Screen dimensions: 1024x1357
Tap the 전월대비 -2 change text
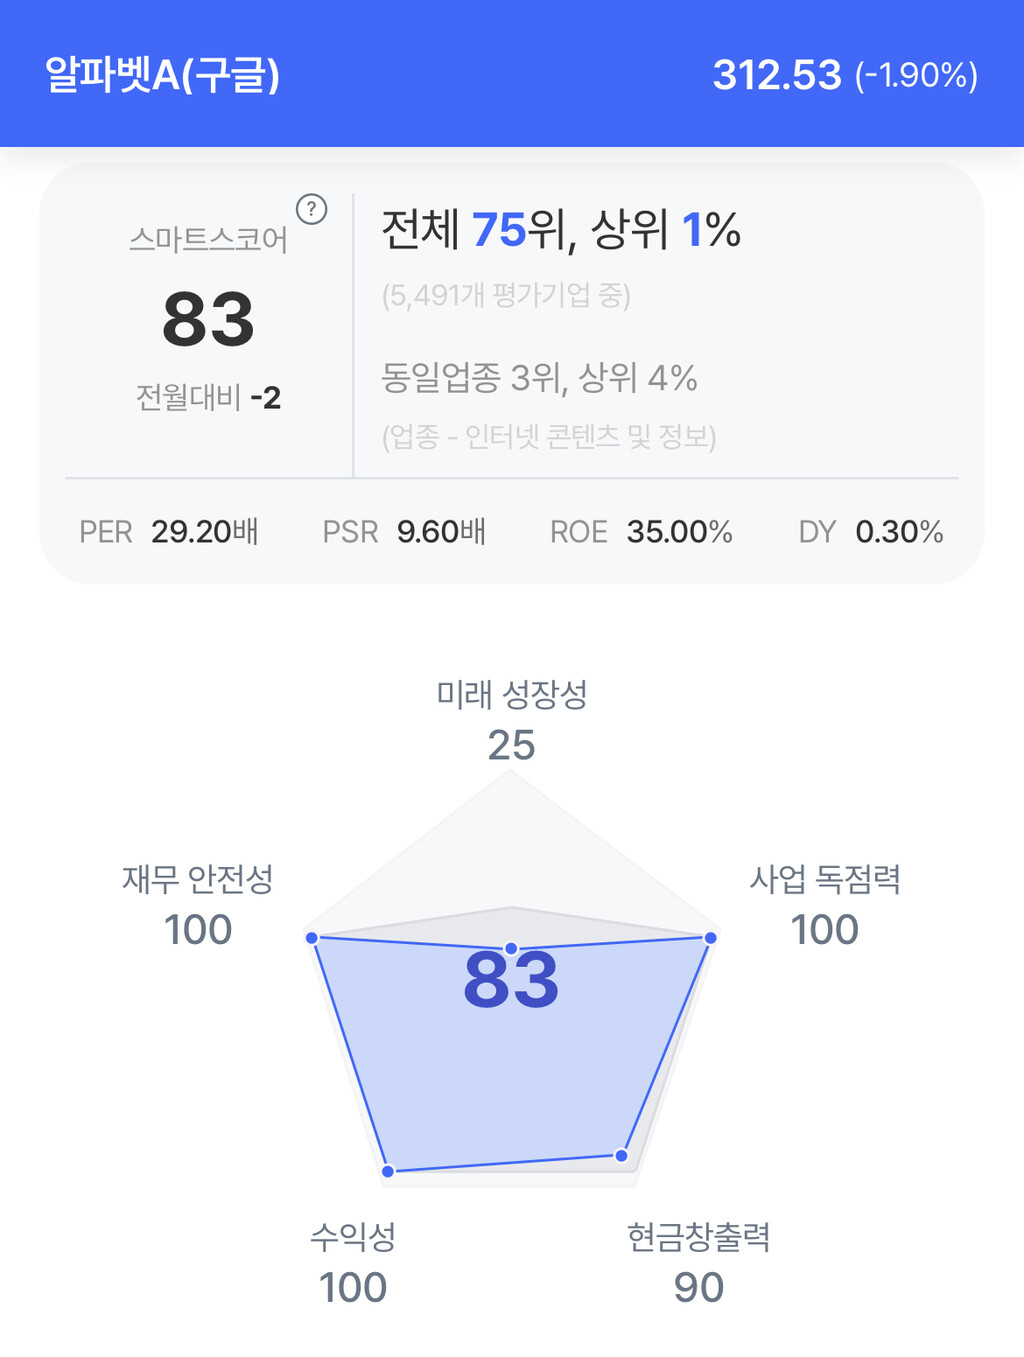pos(208,398)
